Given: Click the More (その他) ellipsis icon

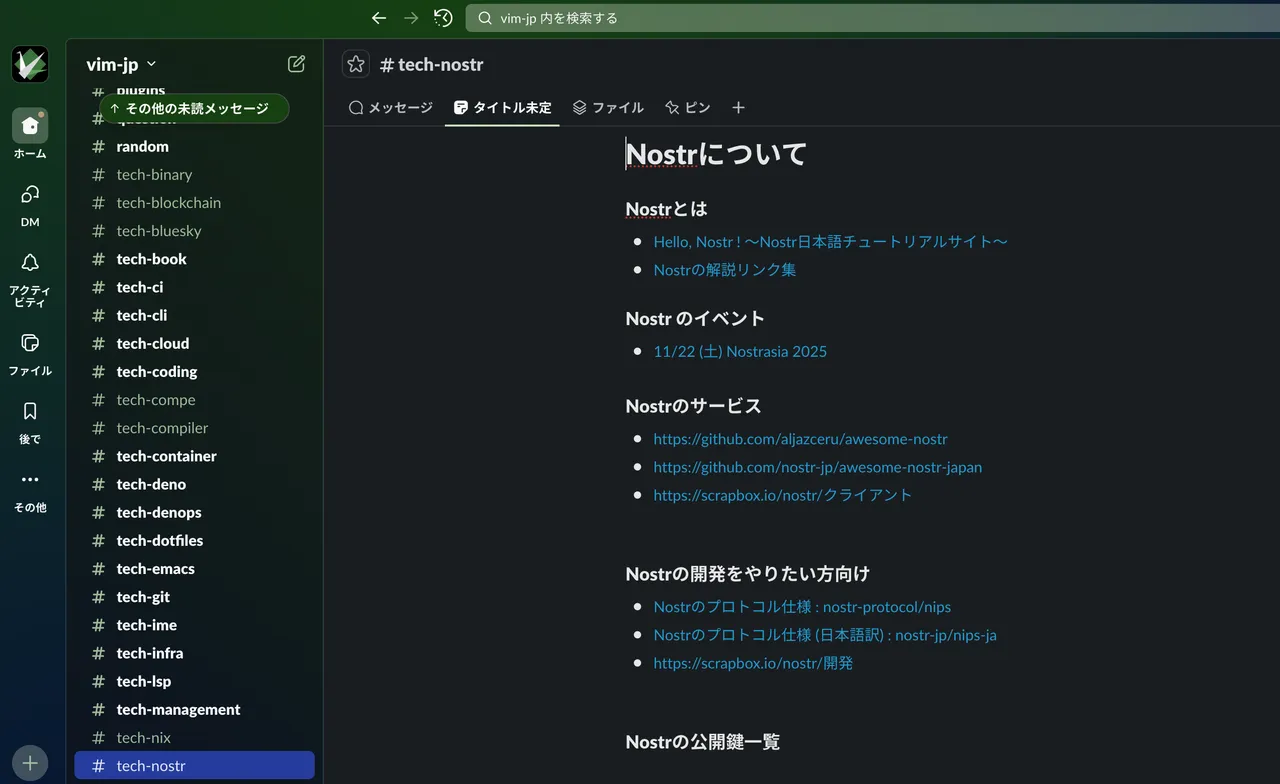Looking at the screenshot, I should point(30,480).
